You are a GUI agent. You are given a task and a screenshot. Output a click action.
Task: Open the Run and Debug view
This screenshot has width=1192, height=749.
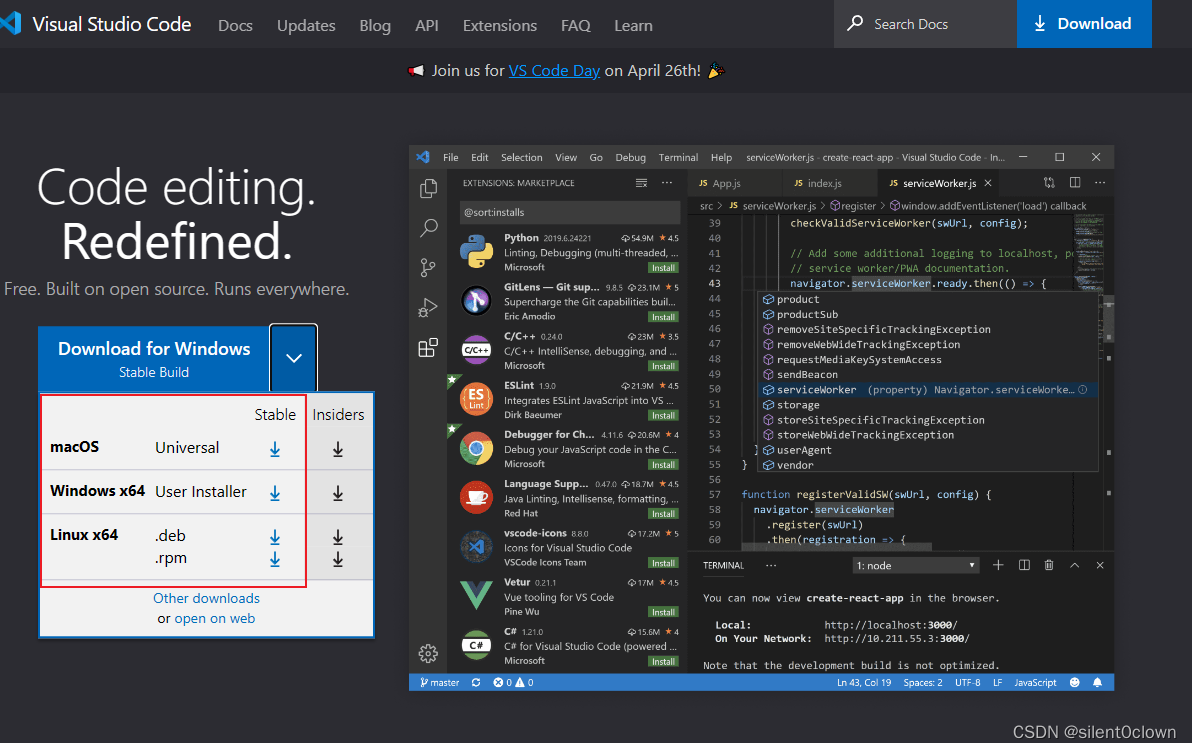(x=428, y=307)
